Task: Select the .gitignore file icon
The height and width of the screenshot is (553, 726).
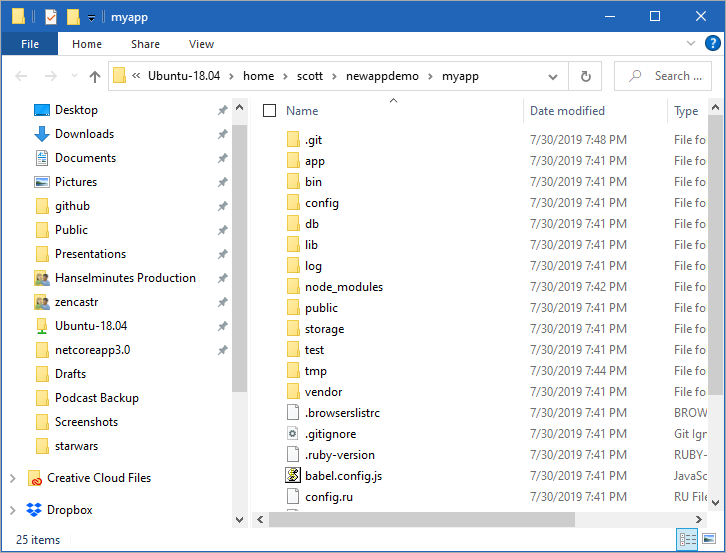Action: (x=293, y=434)
